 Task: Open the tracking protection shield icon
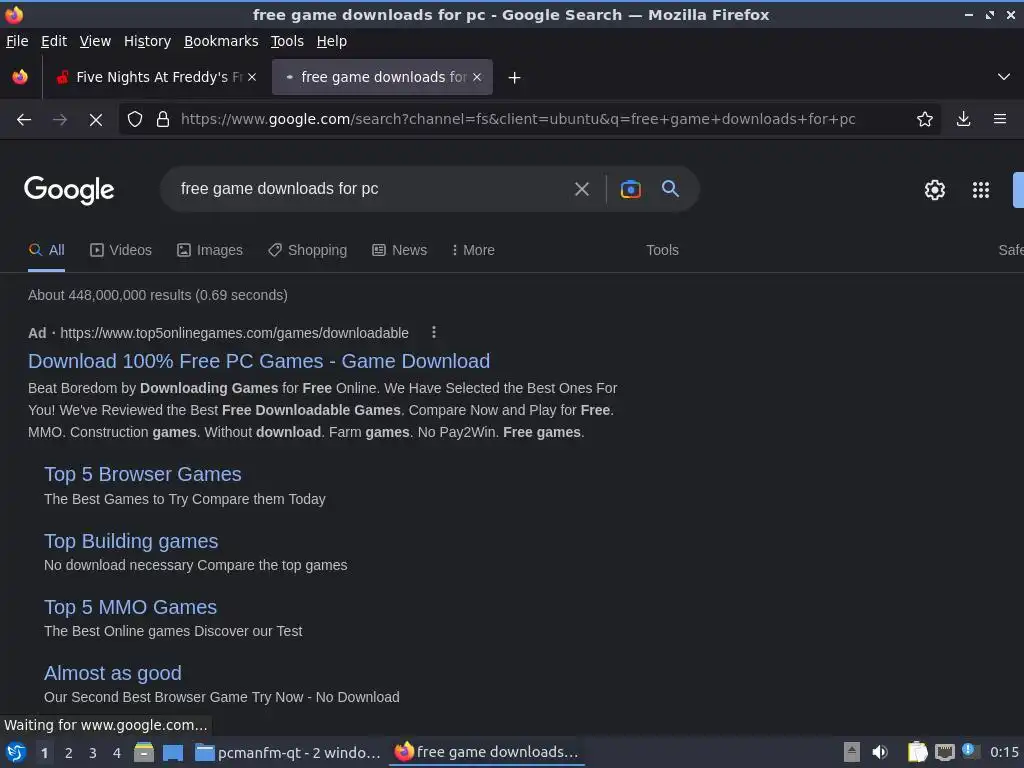pyautogui.click(x=135, y=120)
